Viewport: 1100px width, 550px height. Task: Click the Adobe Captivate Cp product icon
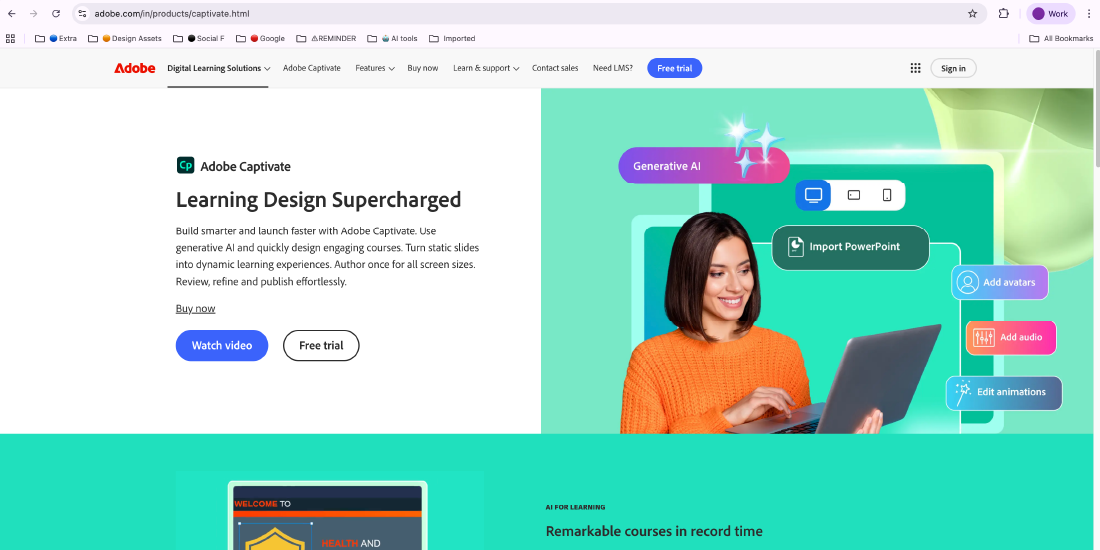click(185, 166)
